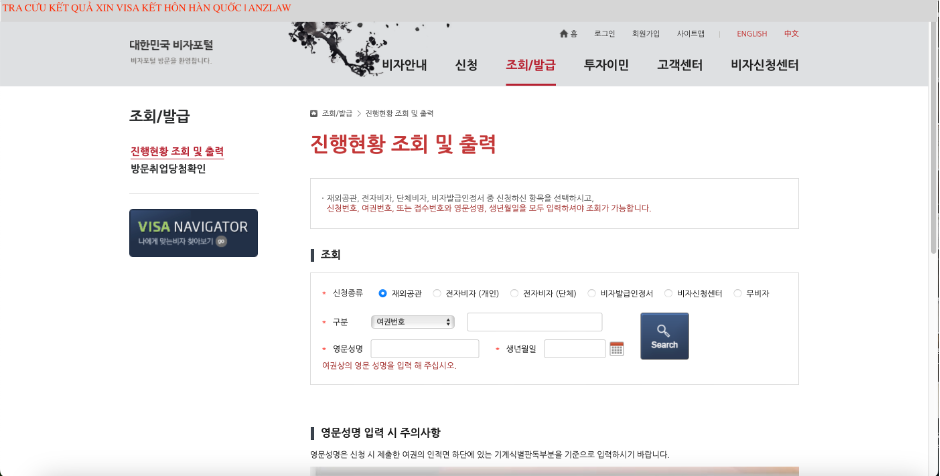Click the 대한민국 비자포털 site logo
940x476 pixels.
tap(171, 46)
